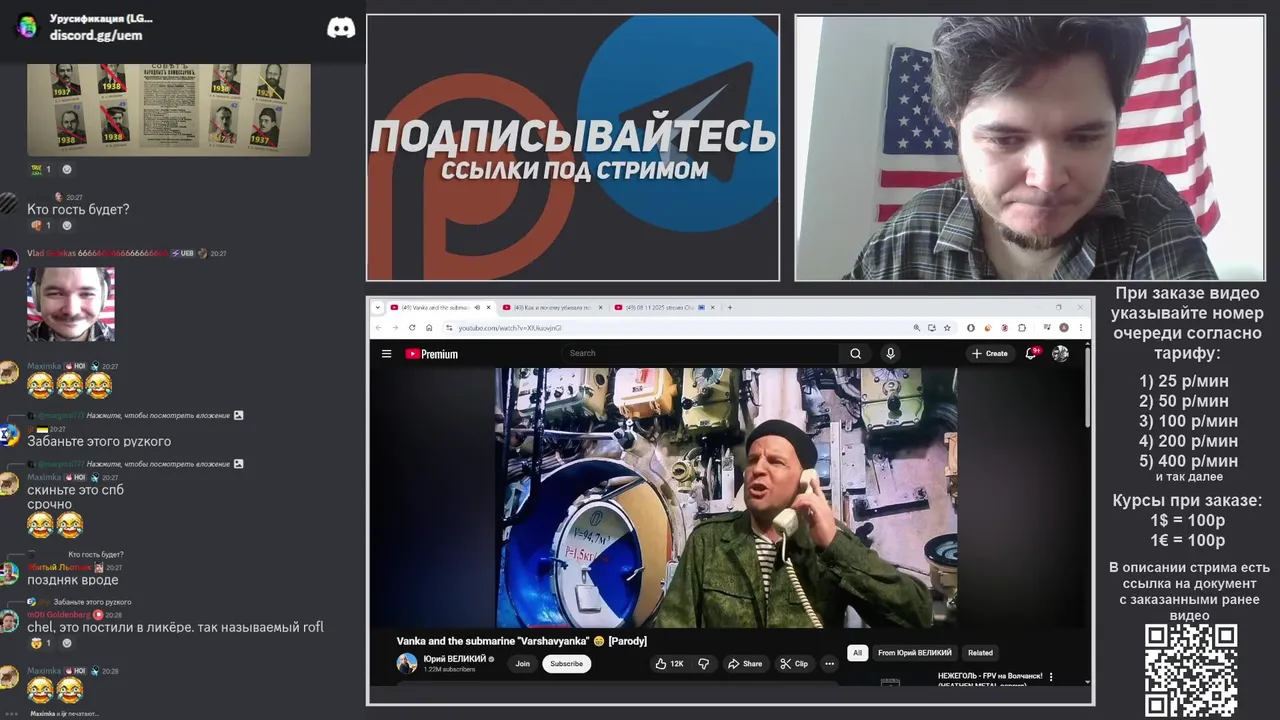
Task: Open the smiling man image from Vlad
Action: 70,304
